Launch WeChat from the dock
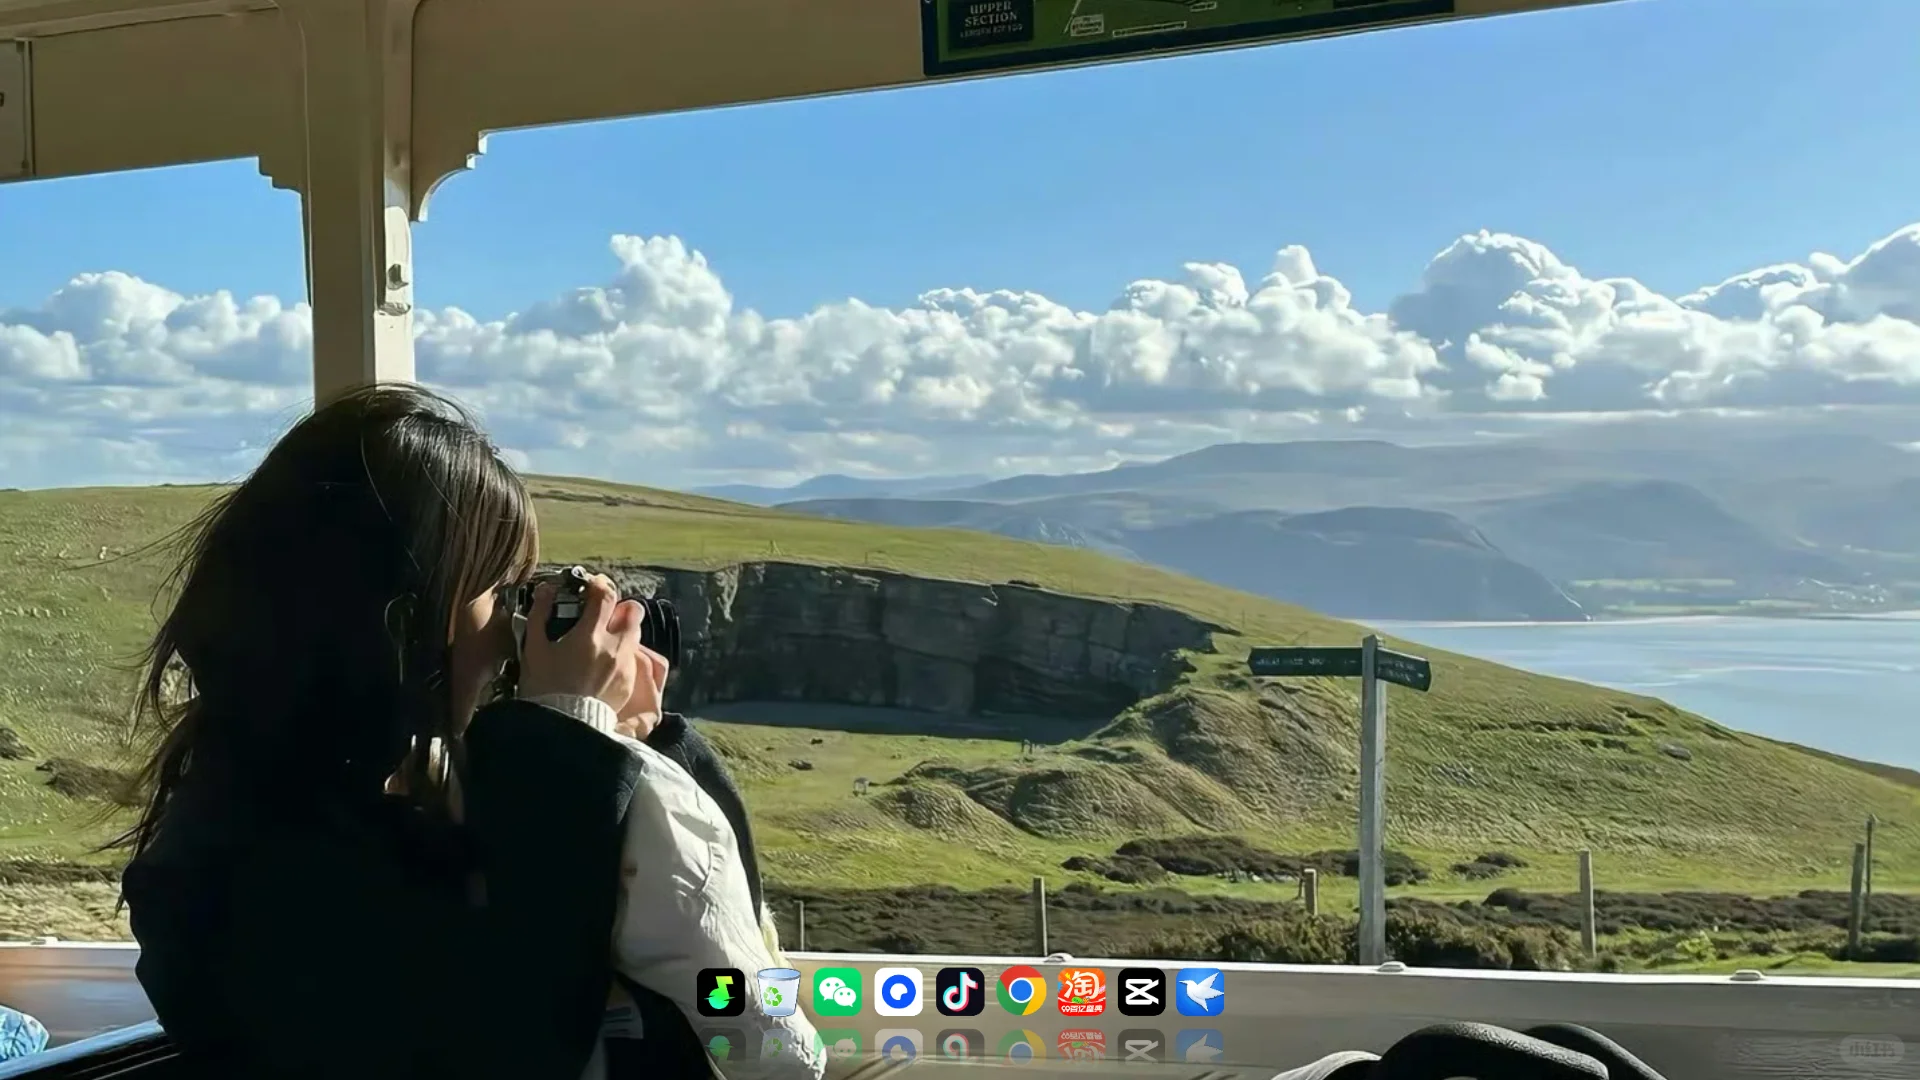Viewport: 1920px width, 1080px height. click(x=838, y=992)
